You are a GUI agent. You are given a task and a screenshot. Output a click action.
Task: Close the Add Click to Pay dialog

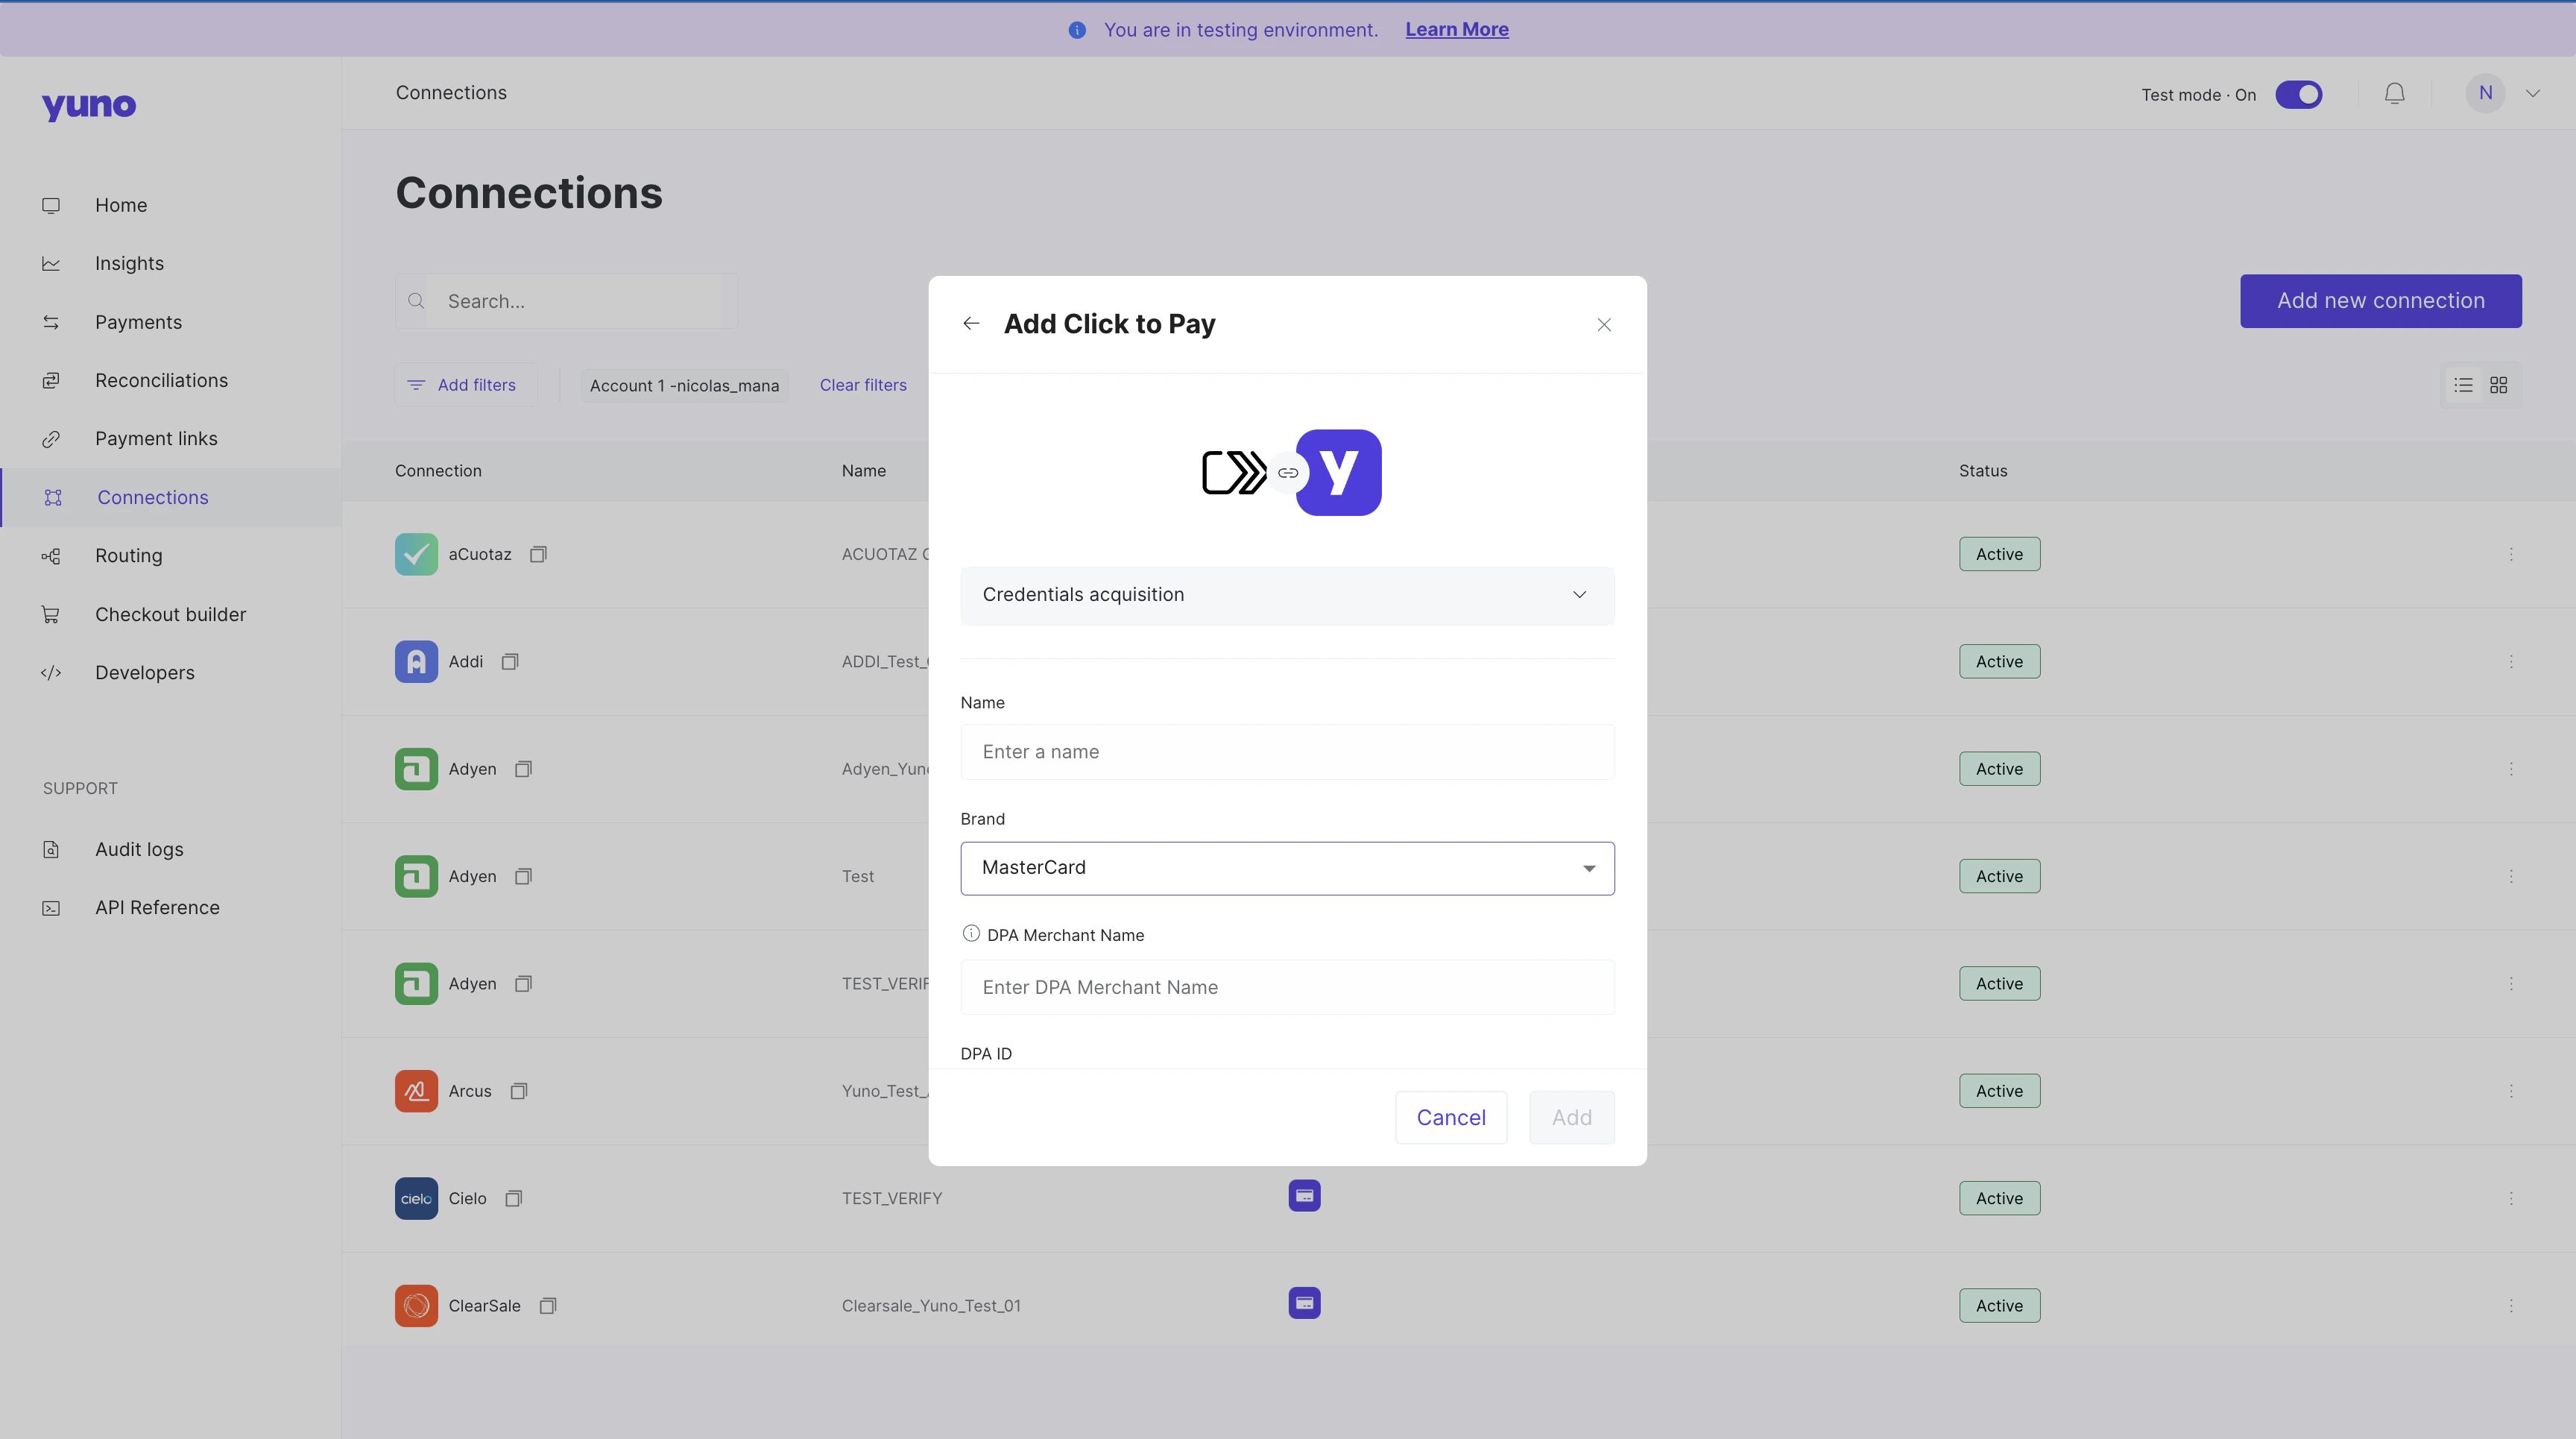pos(1603,325)
